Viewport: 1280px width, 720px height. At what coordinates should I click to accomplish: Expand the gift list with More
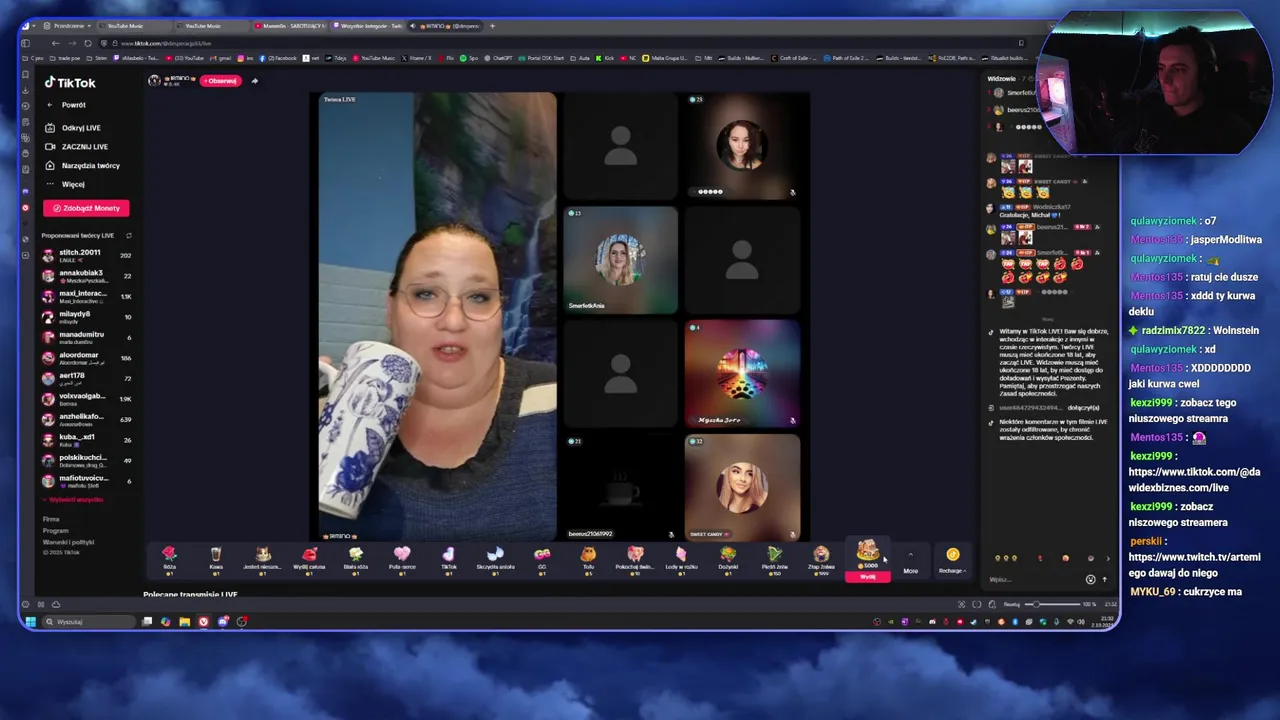[x=910, y=562]
